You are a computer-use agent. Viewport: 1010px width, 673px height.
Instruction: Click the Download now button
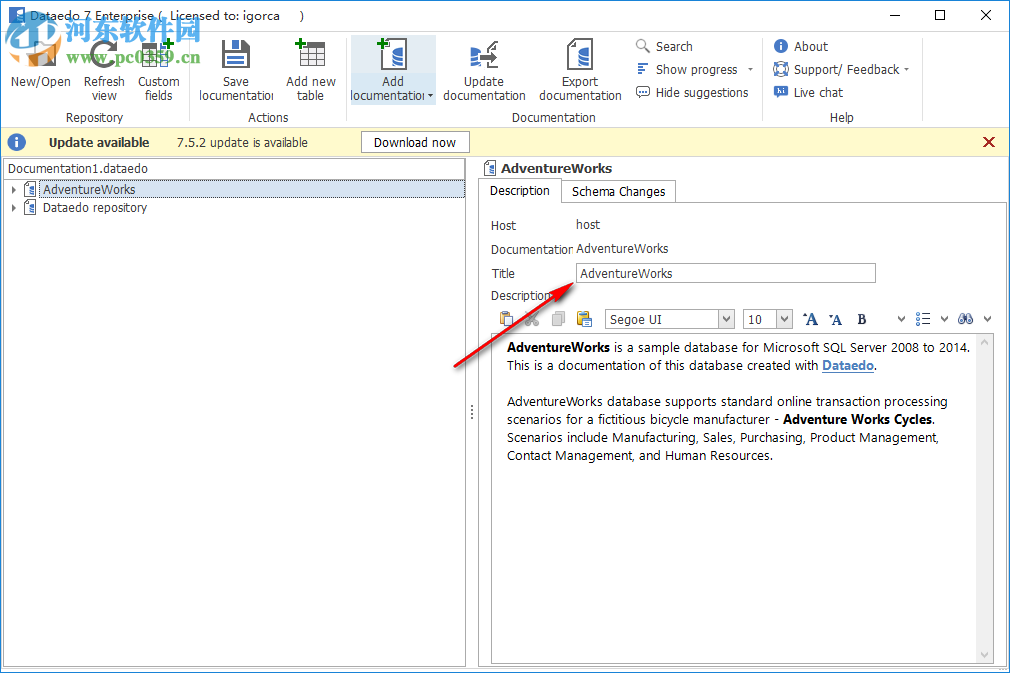coord(414,142)
